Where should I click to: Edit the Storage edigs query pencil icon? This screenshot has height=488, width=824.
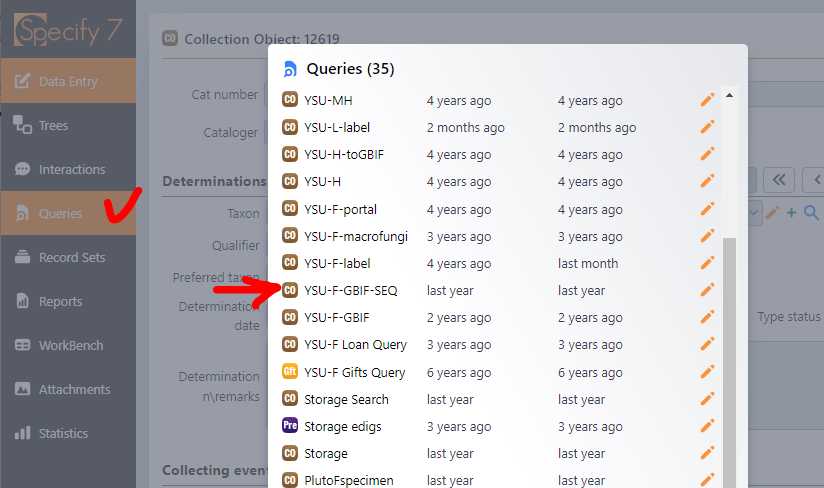[707, 426]
